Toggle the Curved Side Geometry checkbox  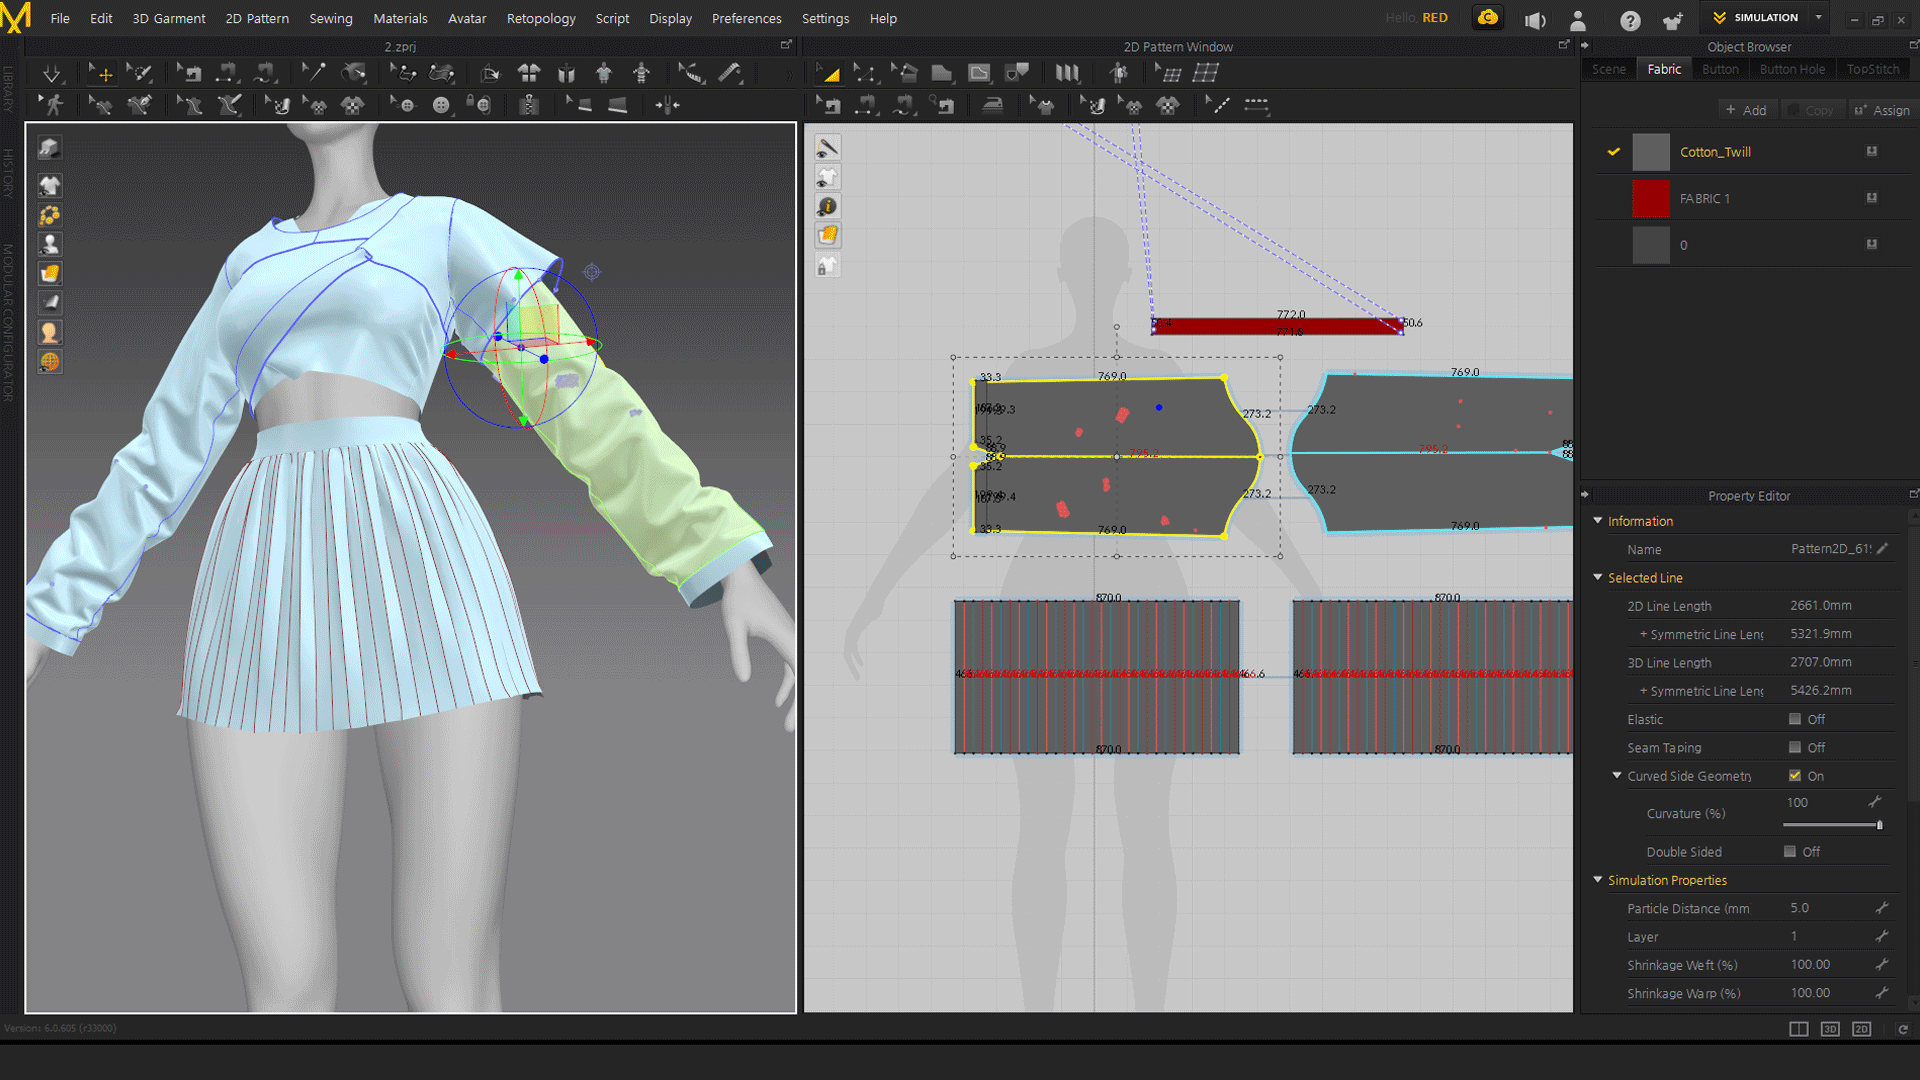click(1795, 775)
